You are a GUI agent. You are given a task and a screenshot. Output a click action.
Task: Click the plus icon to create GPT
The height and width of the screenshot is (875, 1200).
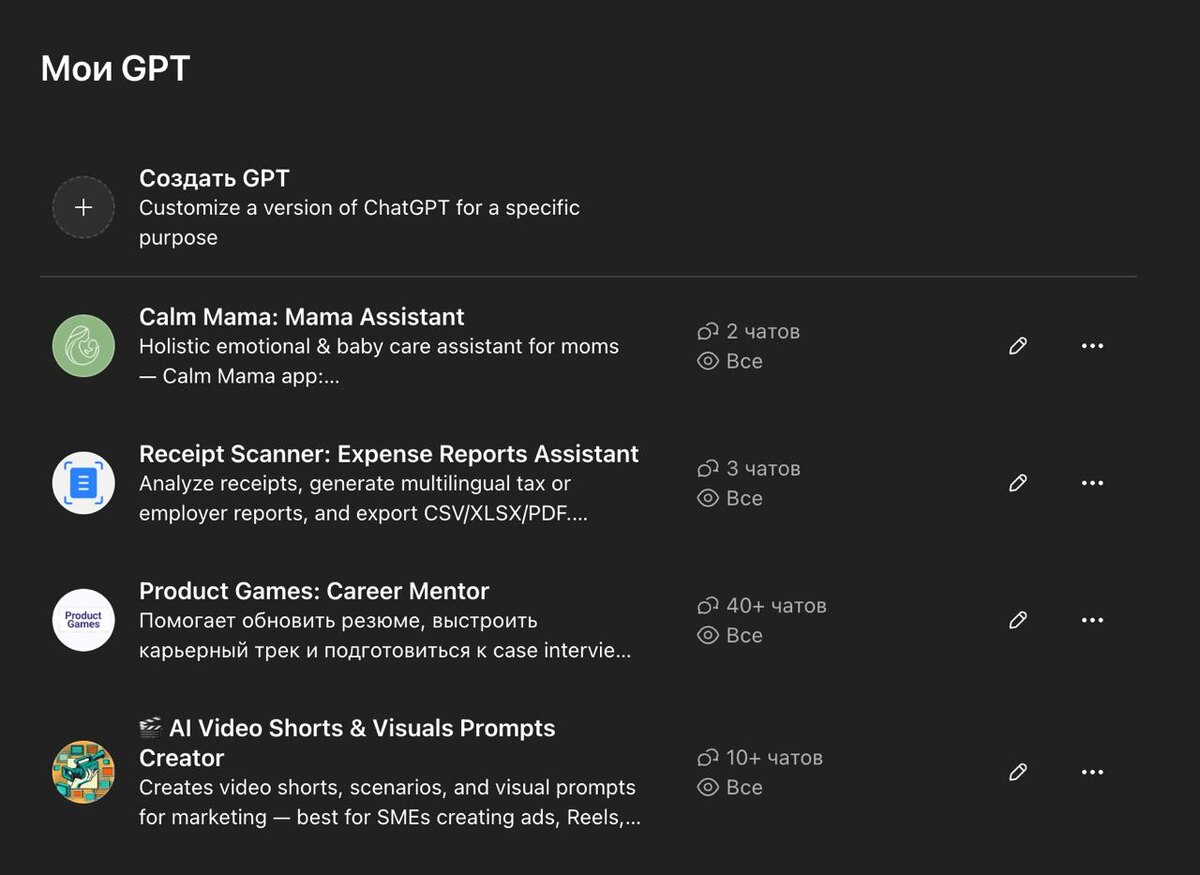click(x=84, y=207)
